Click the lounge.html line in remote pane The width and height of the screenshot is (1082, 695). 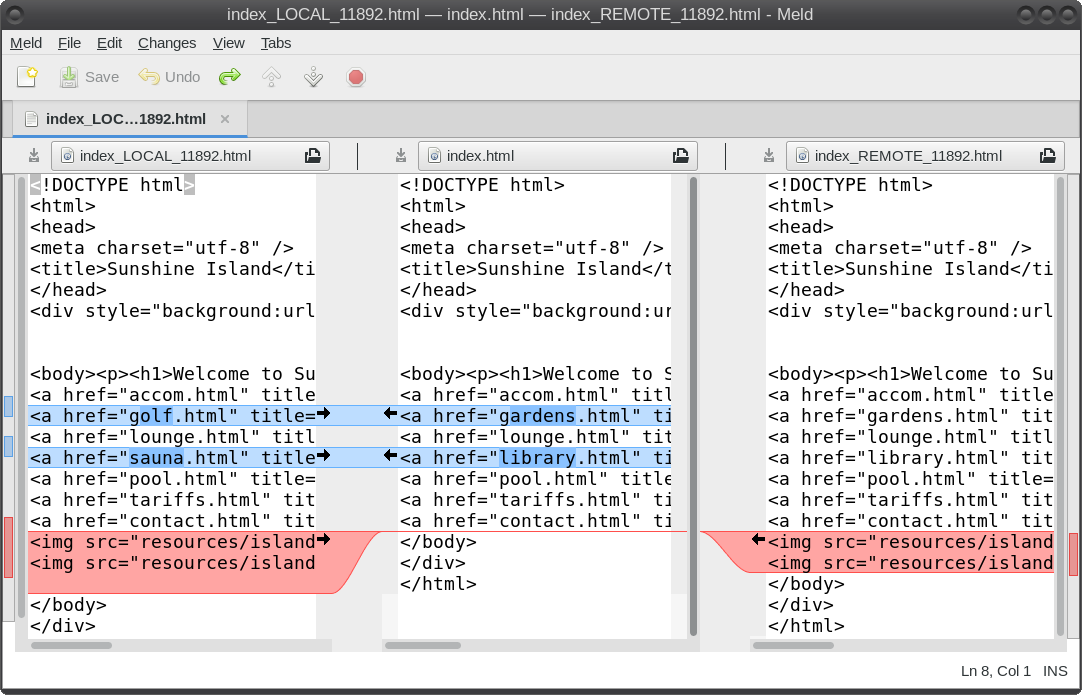(x=910, y=437)
